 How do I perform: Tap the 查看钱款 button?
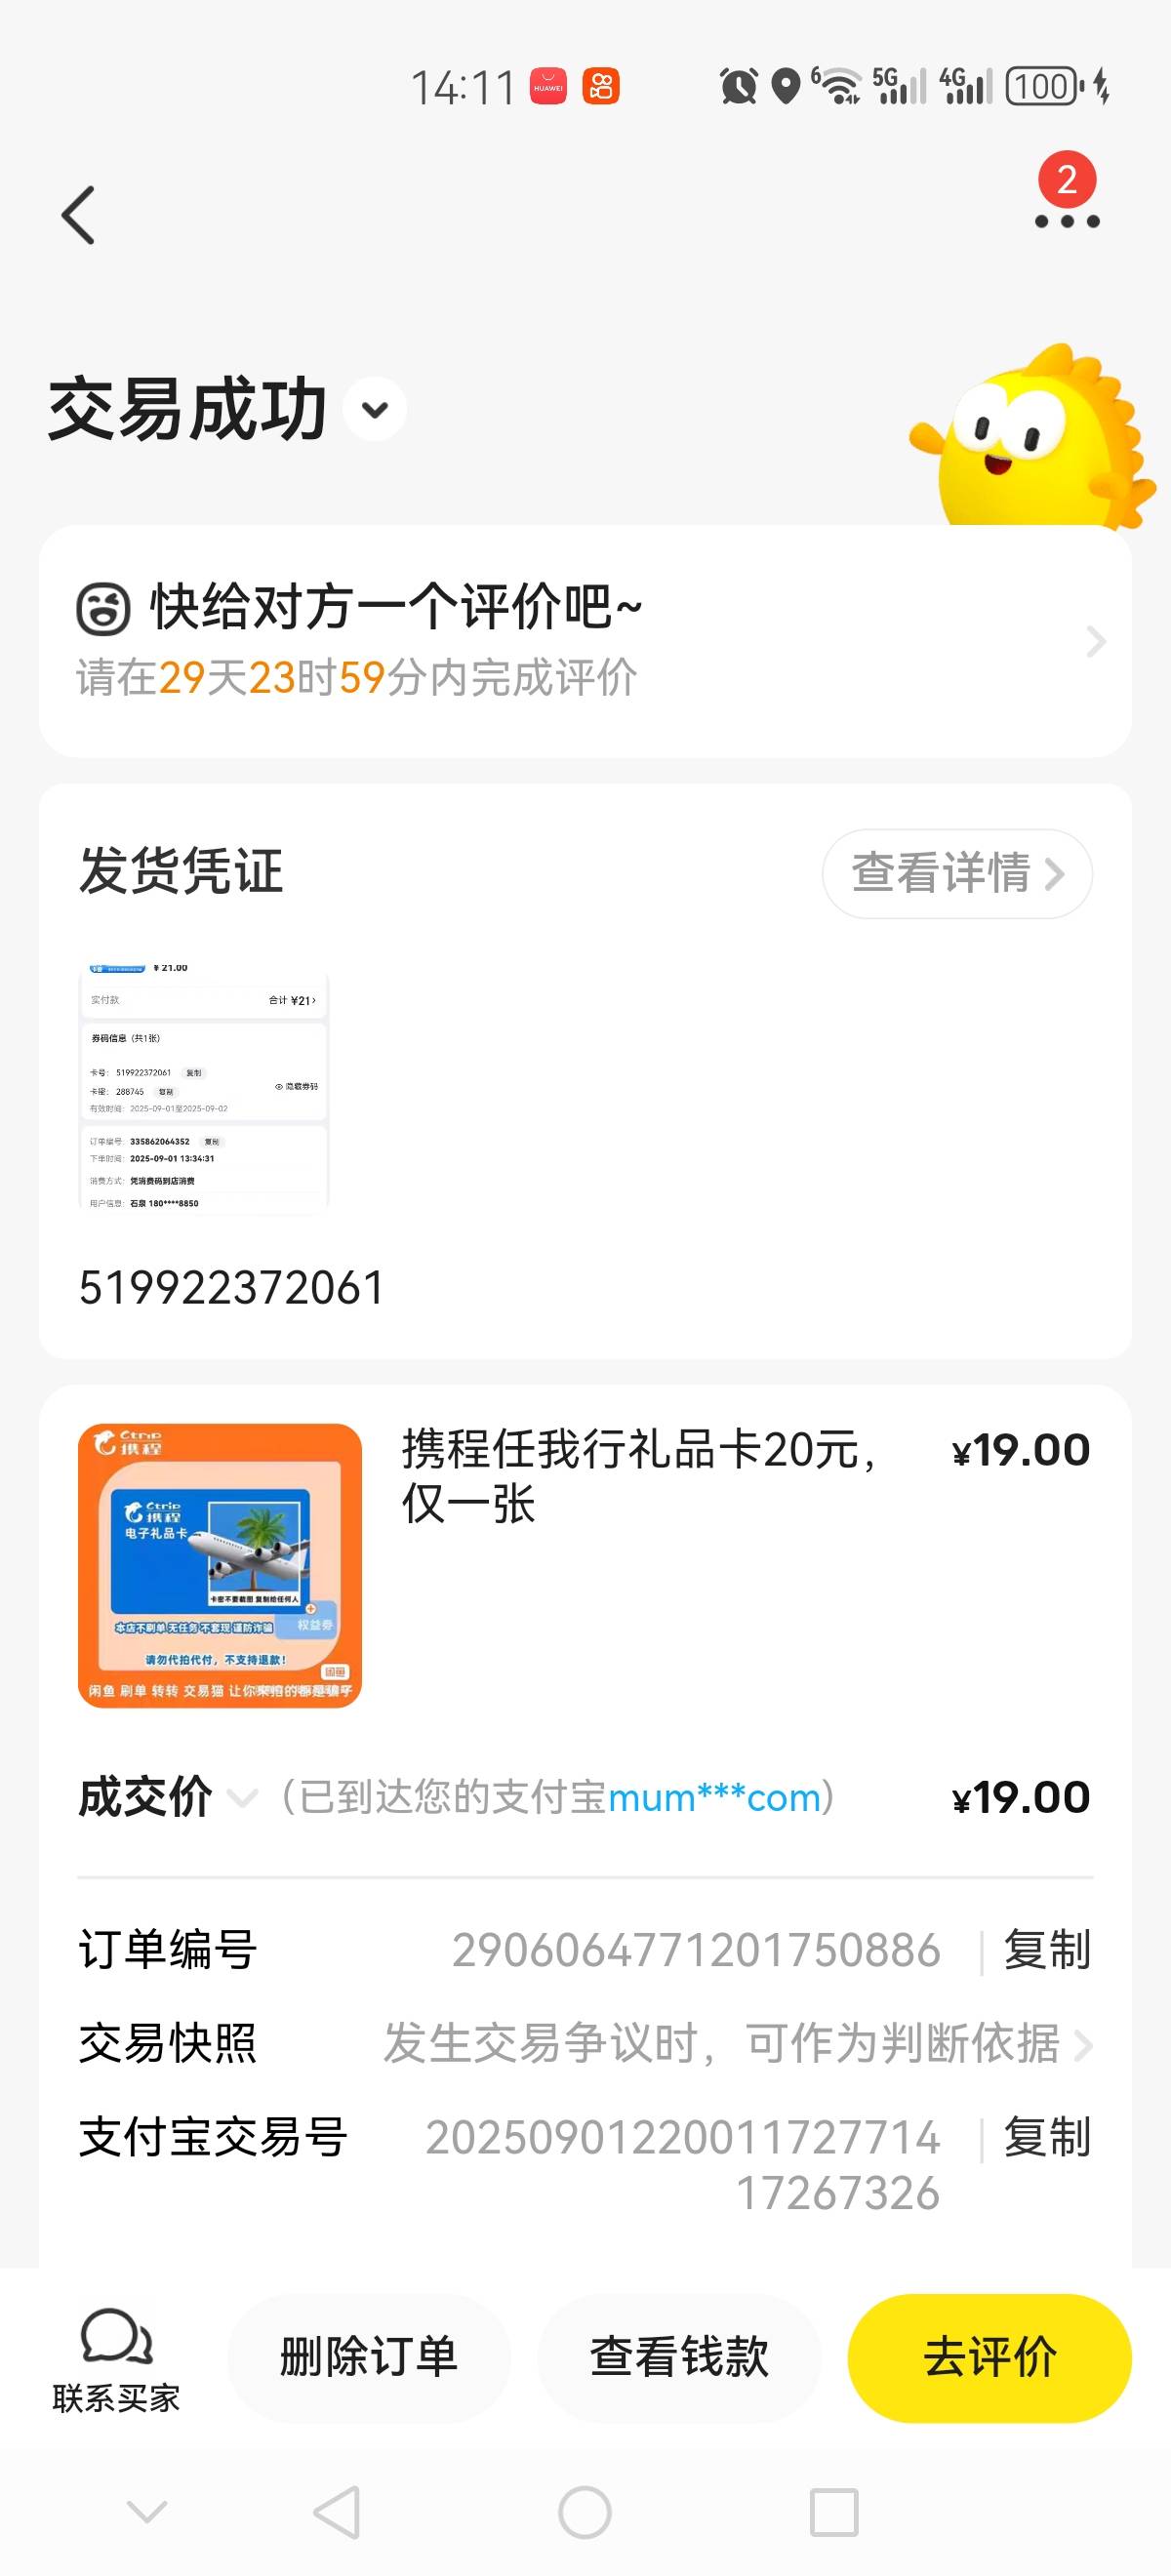679,2357
